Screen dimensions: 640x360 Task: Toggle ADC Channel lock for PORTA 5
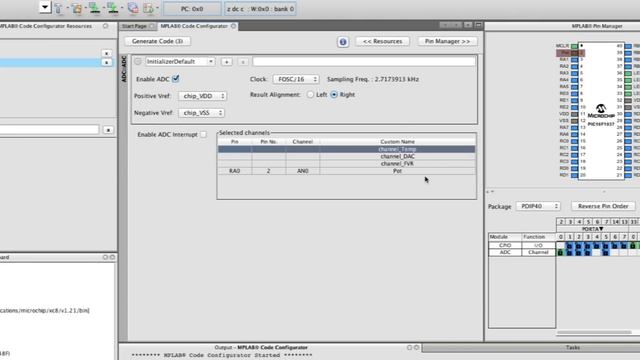[x=606, y=253]
